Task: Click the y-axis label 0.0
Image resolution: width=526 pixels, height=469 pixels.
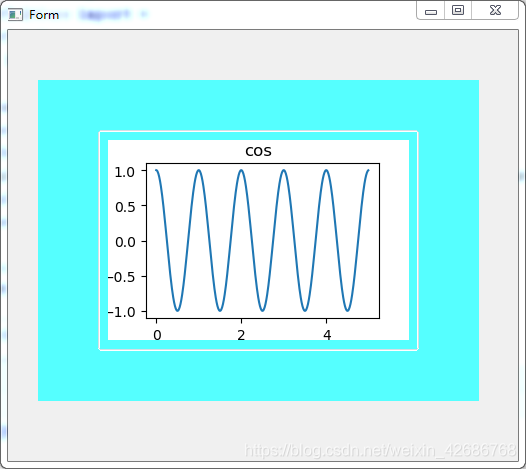Action: tap(125, 242)
